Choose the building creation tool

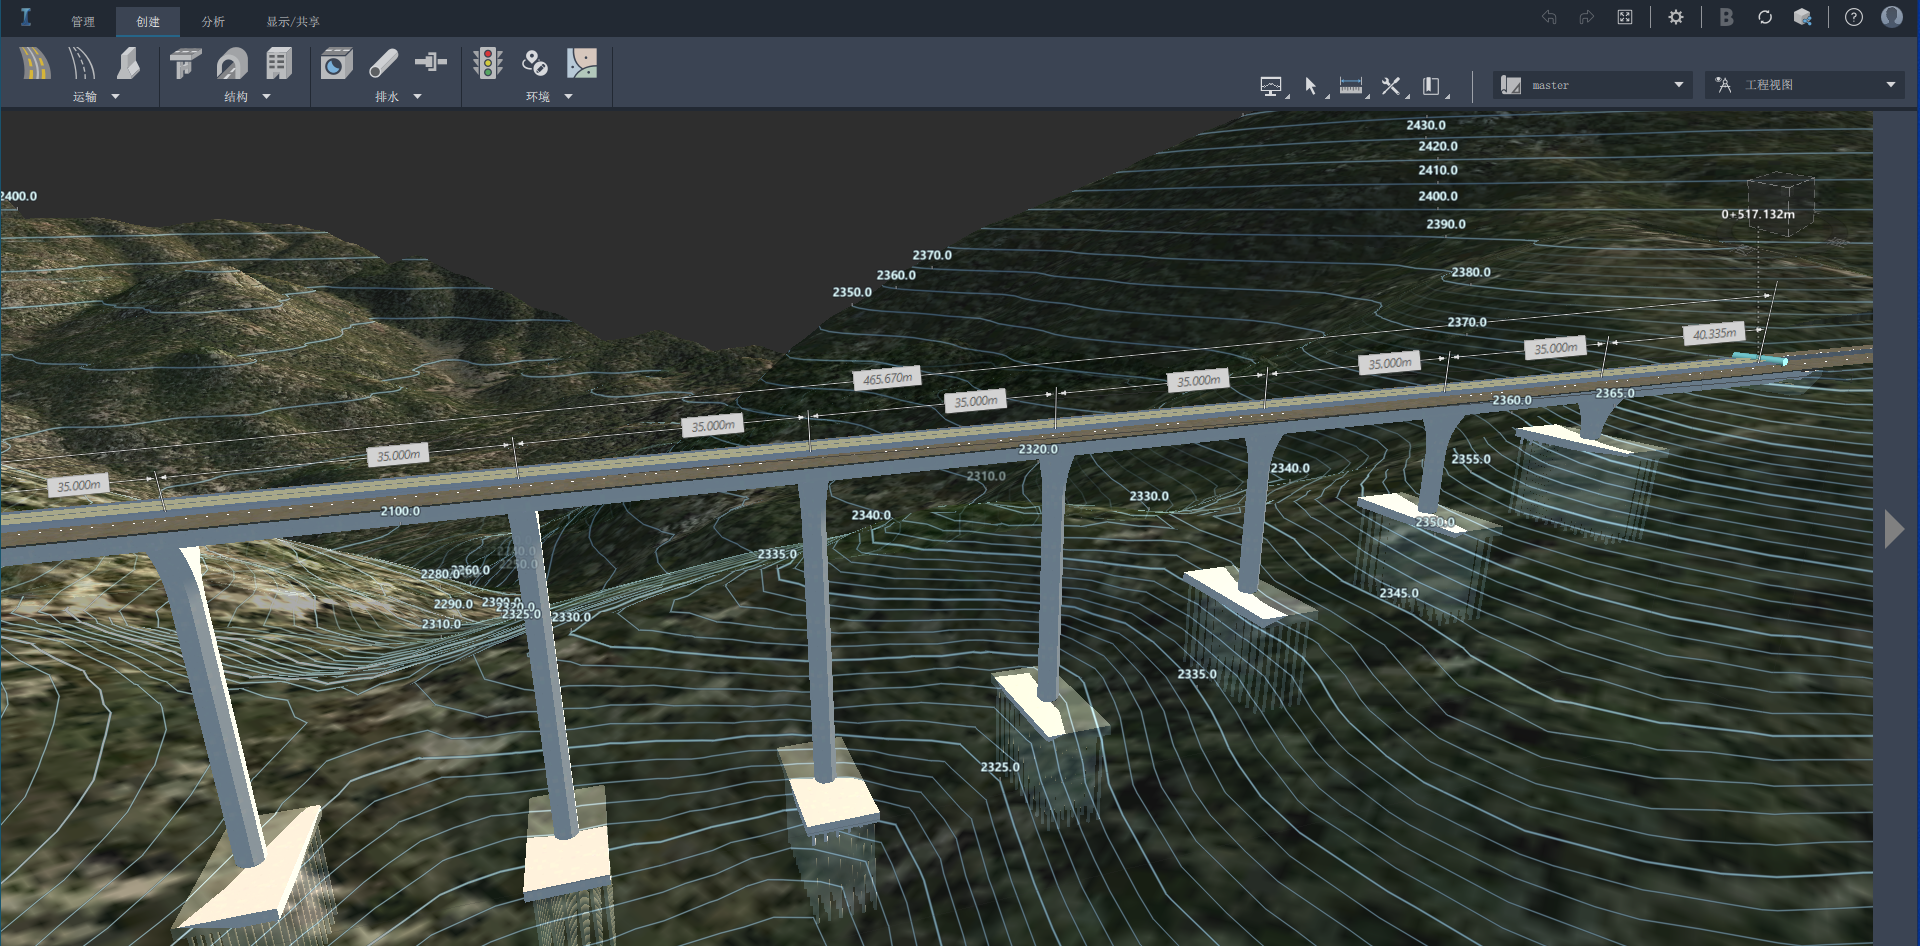click(279, 64)
